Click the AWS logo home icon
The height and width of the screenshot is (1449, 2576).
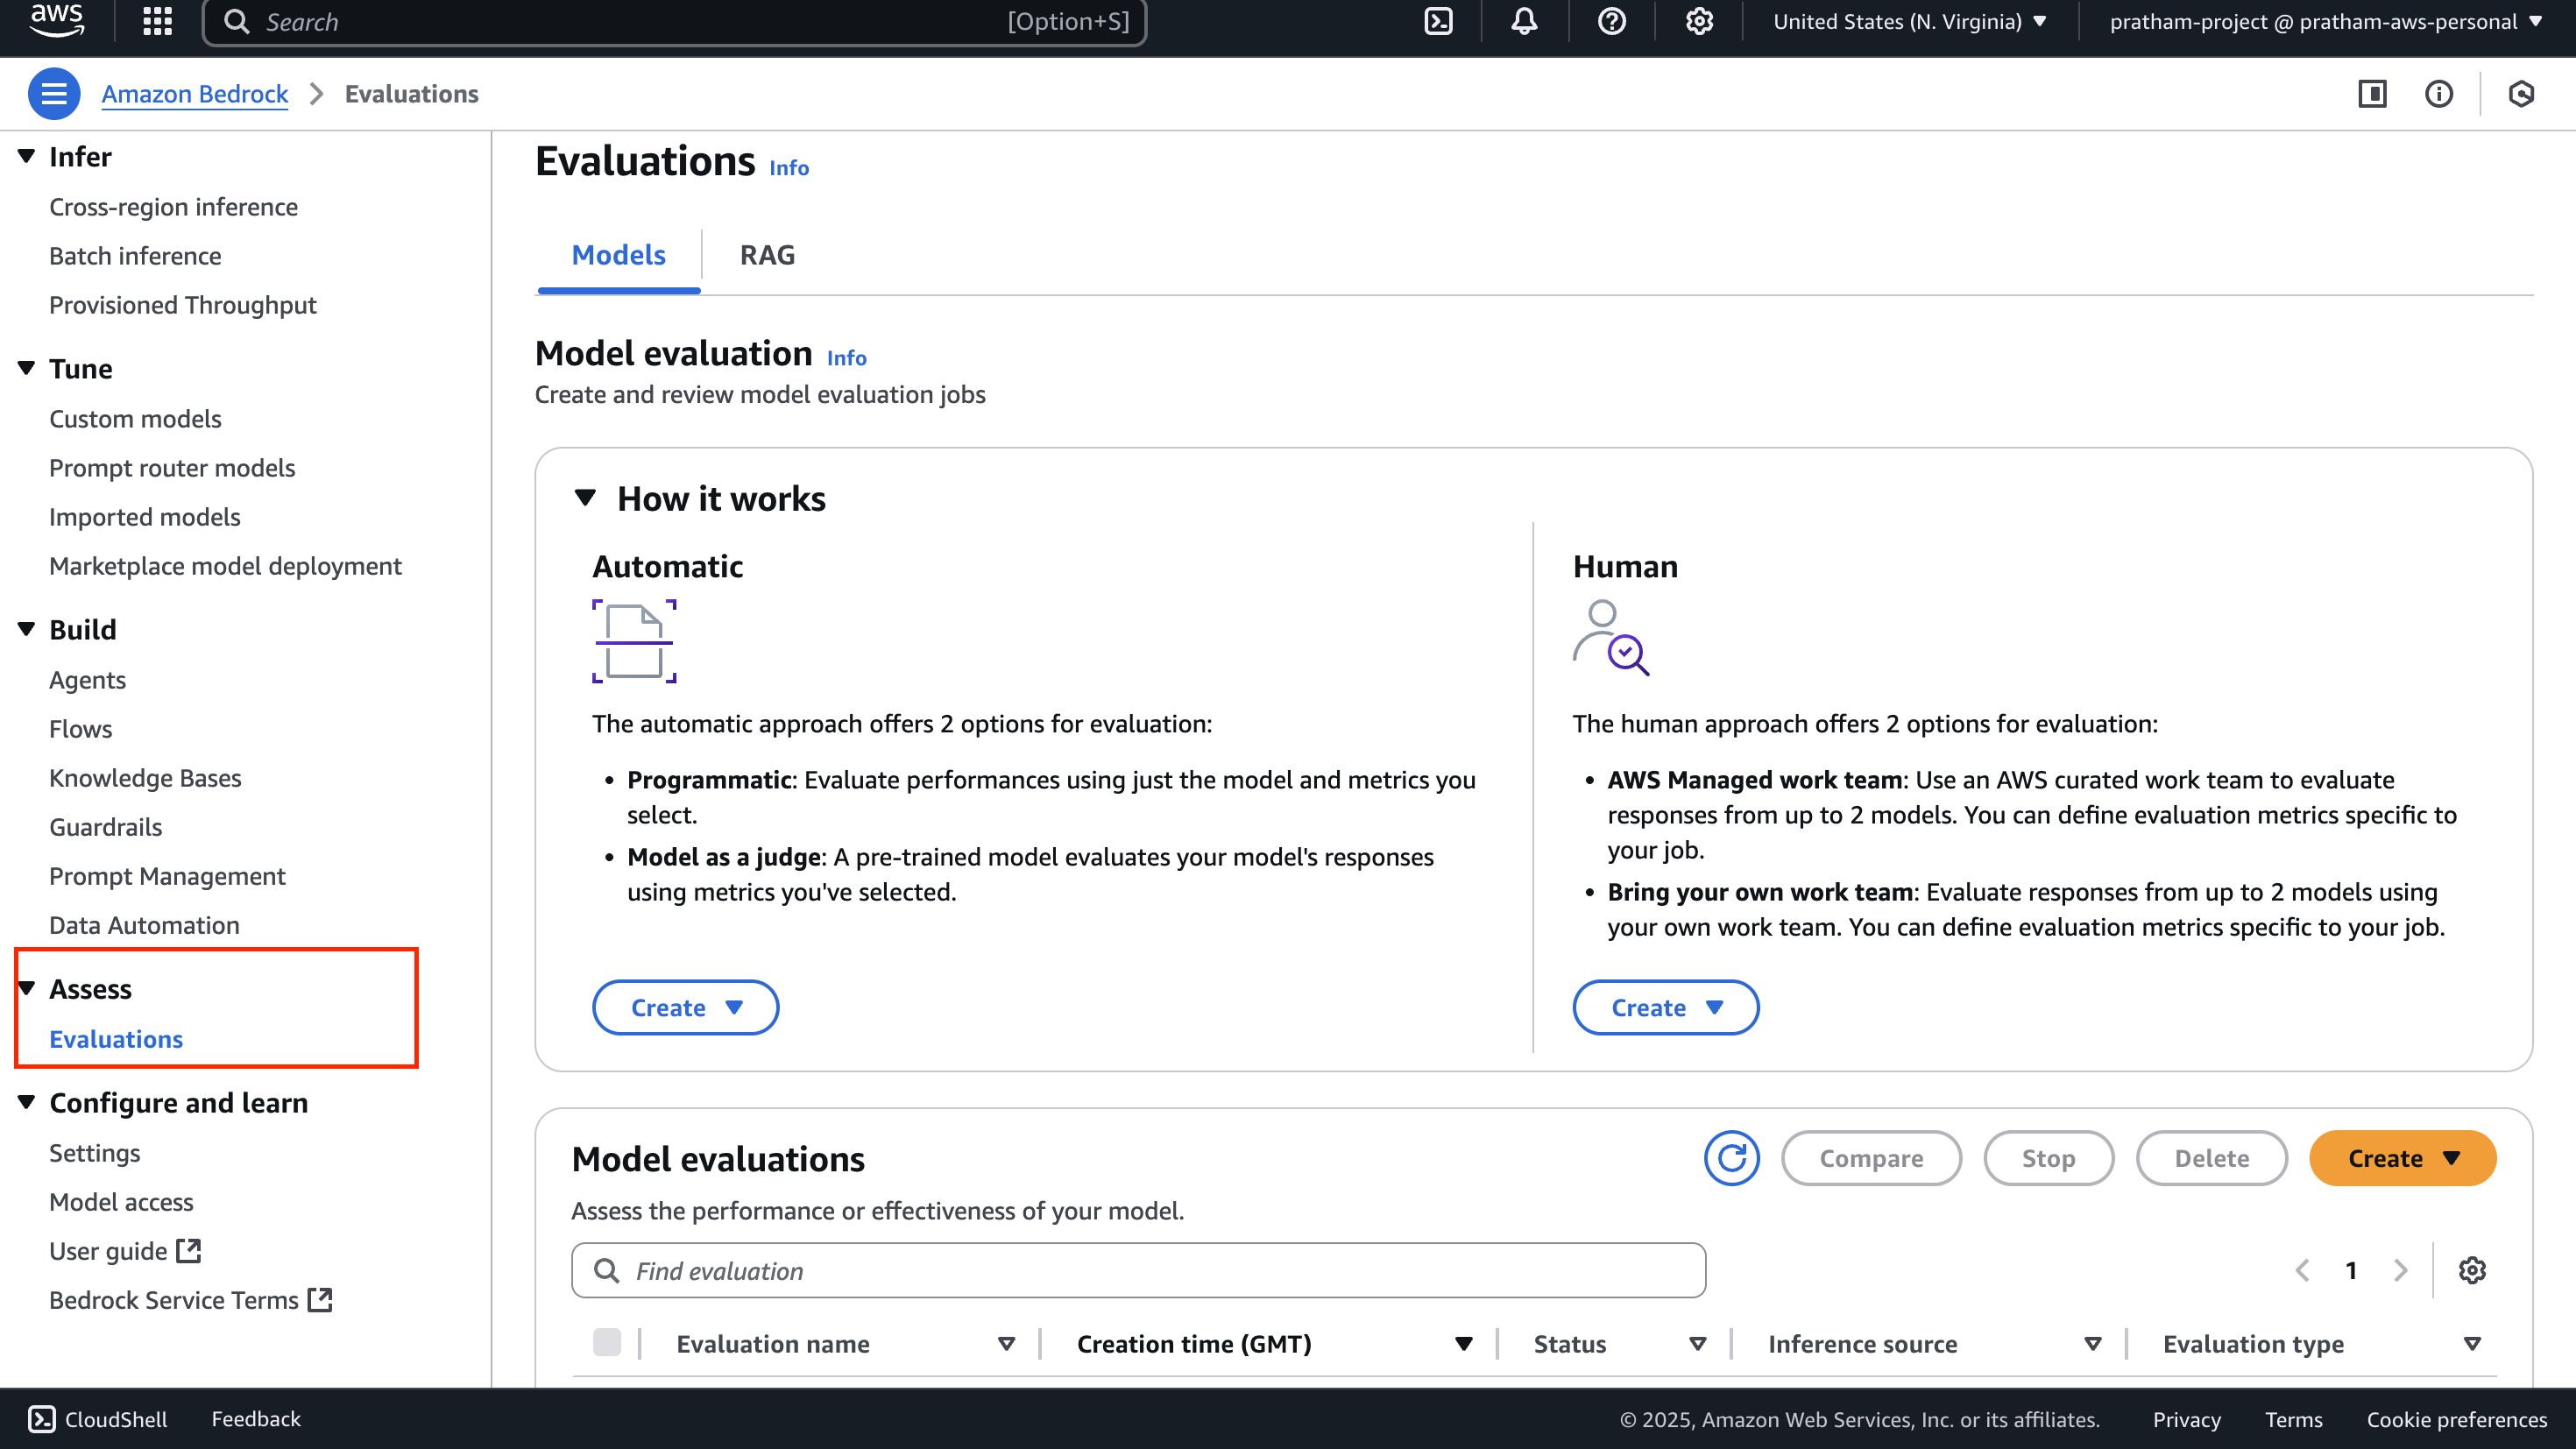[56, 20]
